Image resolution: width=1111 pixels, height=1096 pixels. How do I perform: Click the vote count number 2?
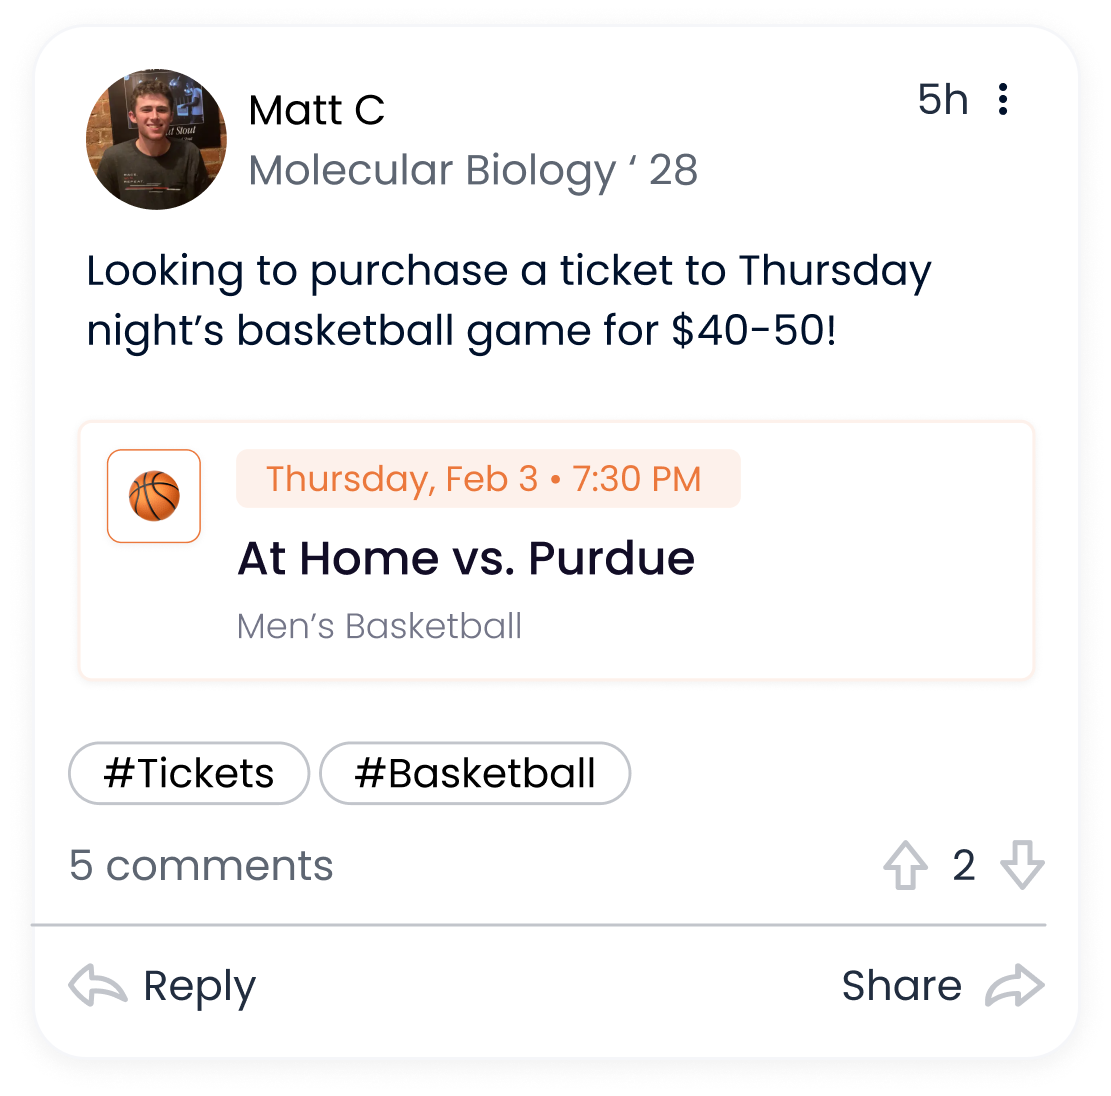click(x=964, y=865)
